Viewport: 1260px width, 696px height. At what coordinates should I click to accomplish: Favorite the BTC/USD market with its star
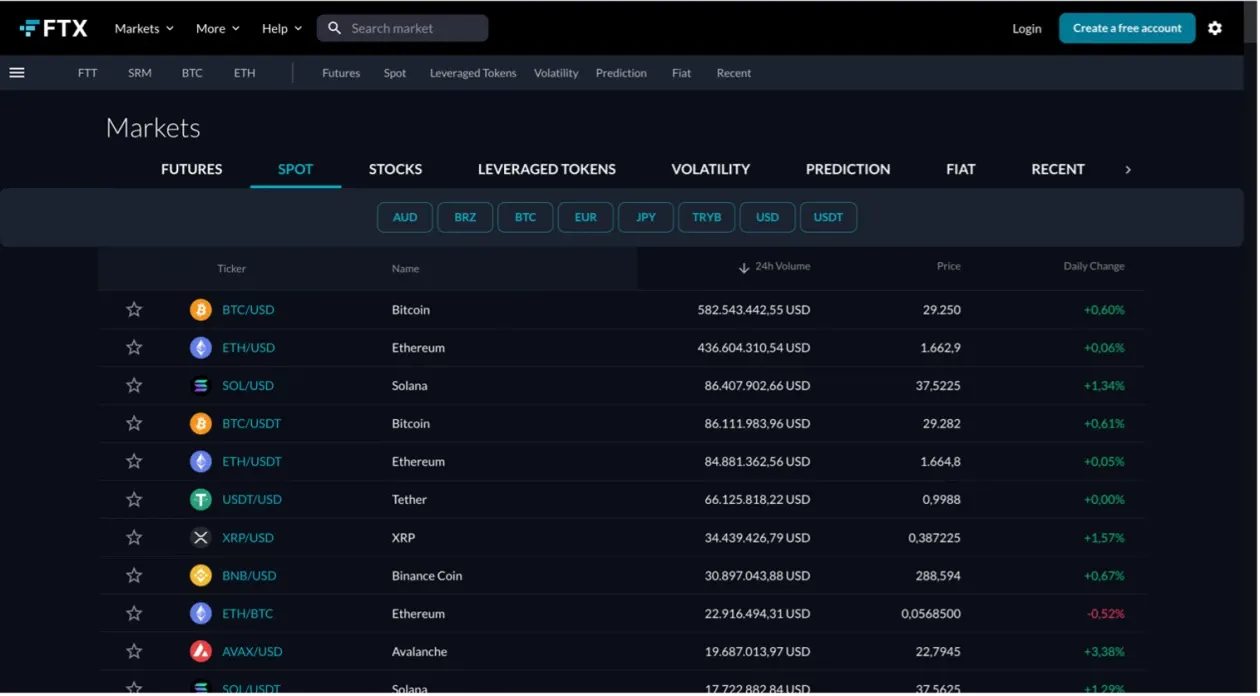pyautogui.click(x=133, y=309)
